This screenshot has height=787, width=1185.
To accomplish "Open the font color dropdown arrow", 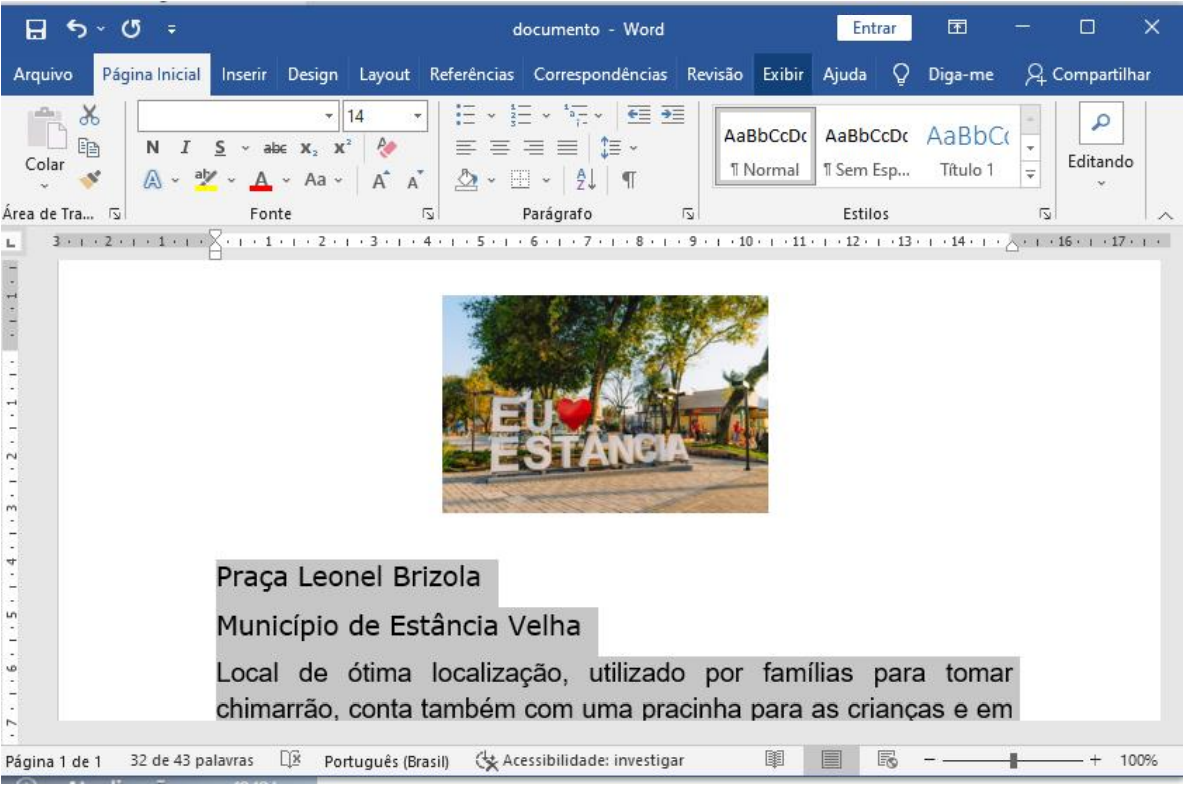I will 286,180.
